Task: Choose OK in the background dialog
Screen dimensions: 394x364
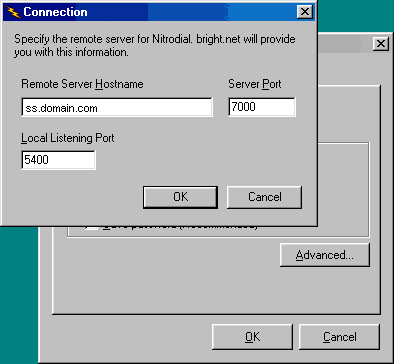Action: pyautogui.click(x=252, y=337)
